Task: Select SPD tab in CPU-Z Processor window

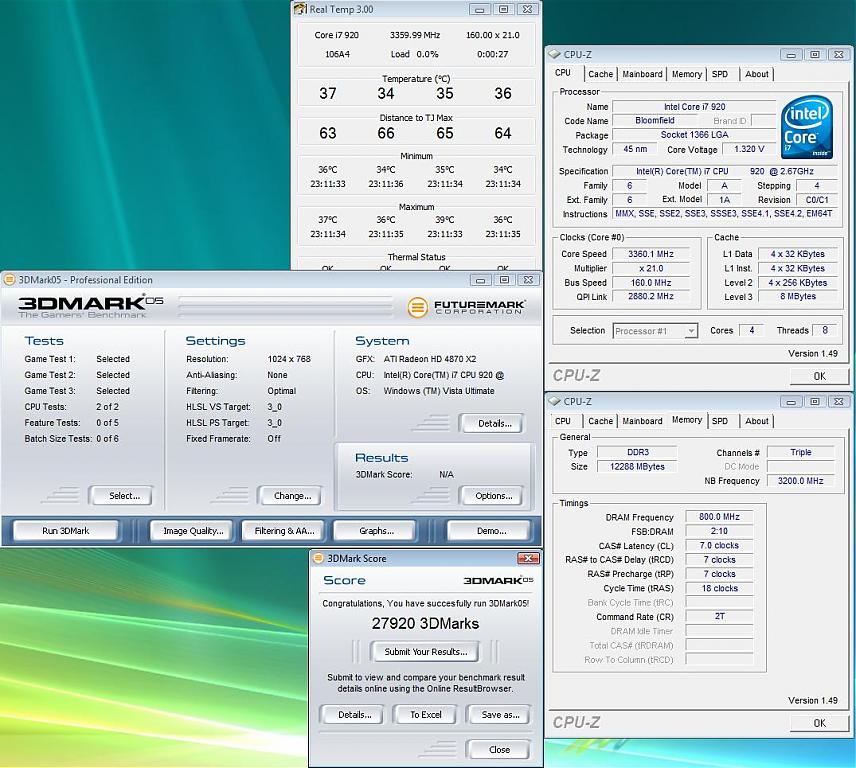Action: pos(720,74)
